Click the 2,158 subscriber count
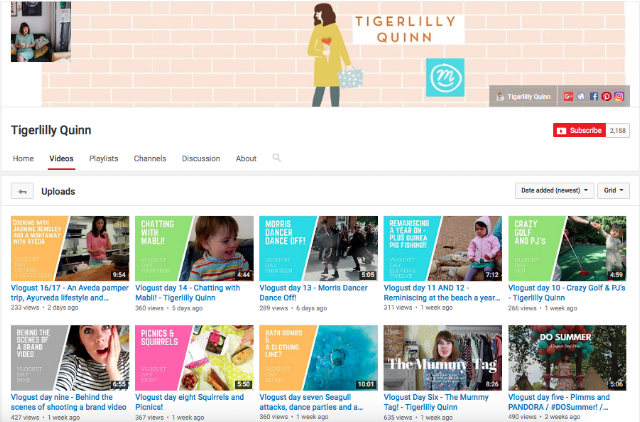 coord(618,131)
